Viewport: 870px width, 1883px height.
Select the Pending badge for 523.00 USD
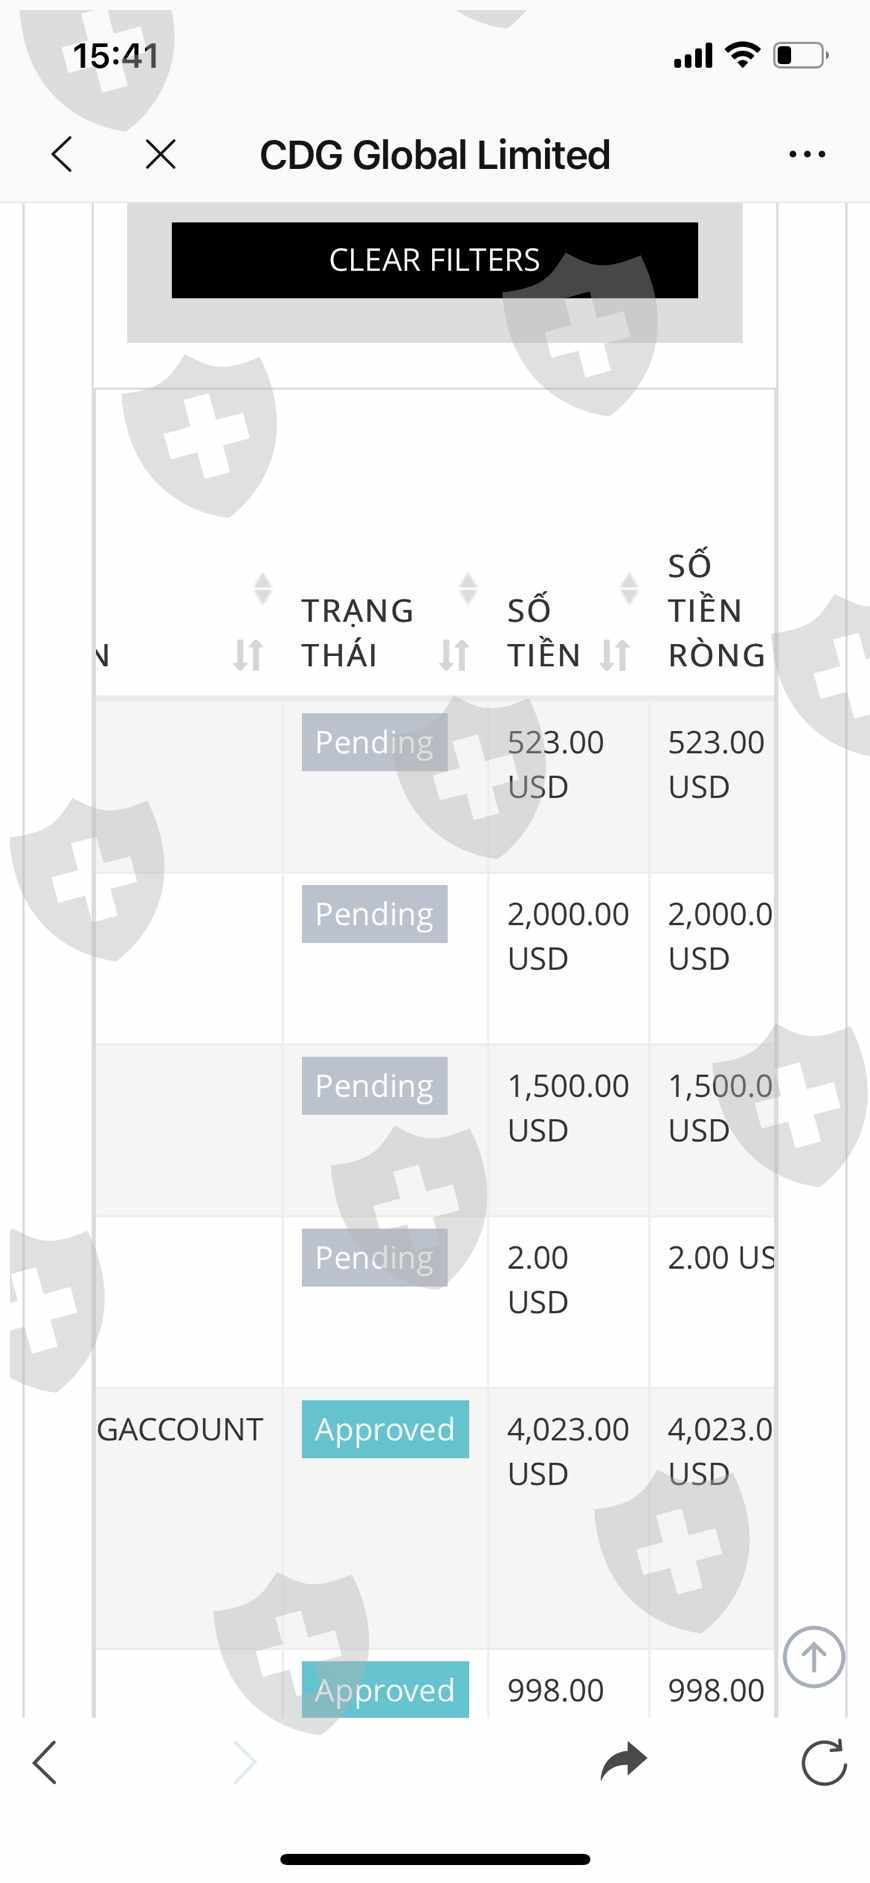(x=374, y=742)
